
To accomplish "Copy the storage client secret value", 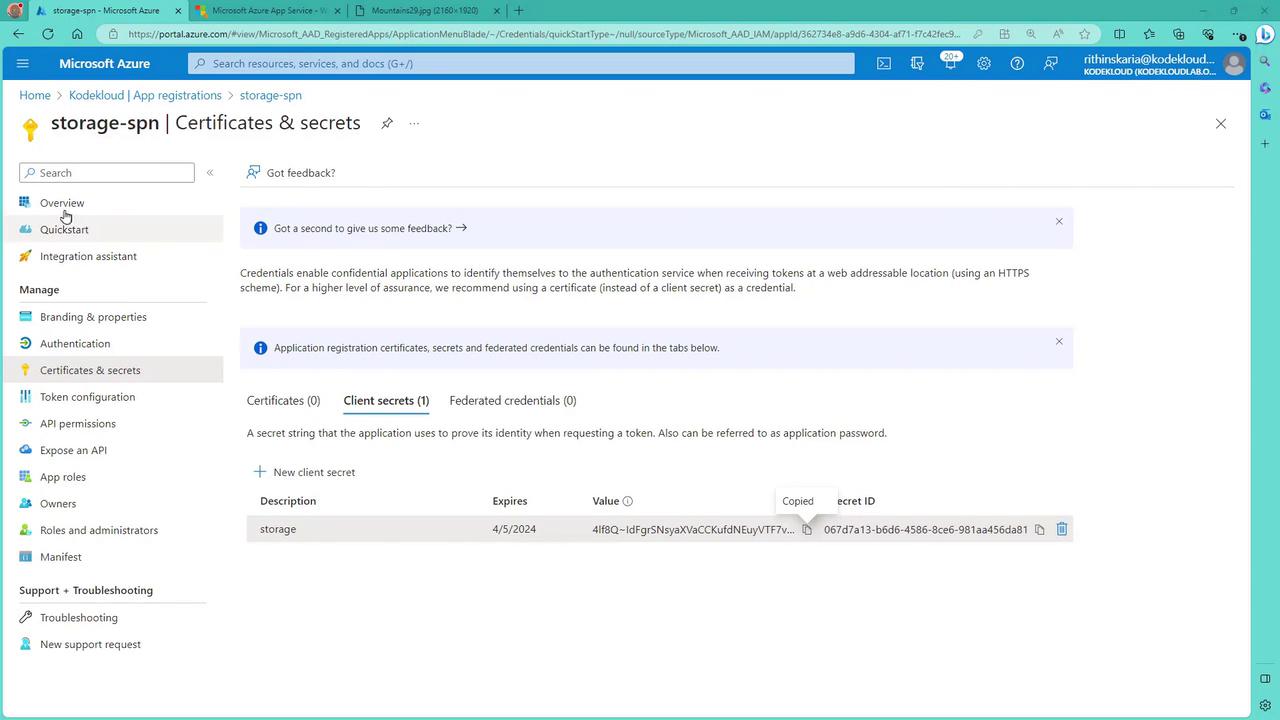I will tap(807, 529).
